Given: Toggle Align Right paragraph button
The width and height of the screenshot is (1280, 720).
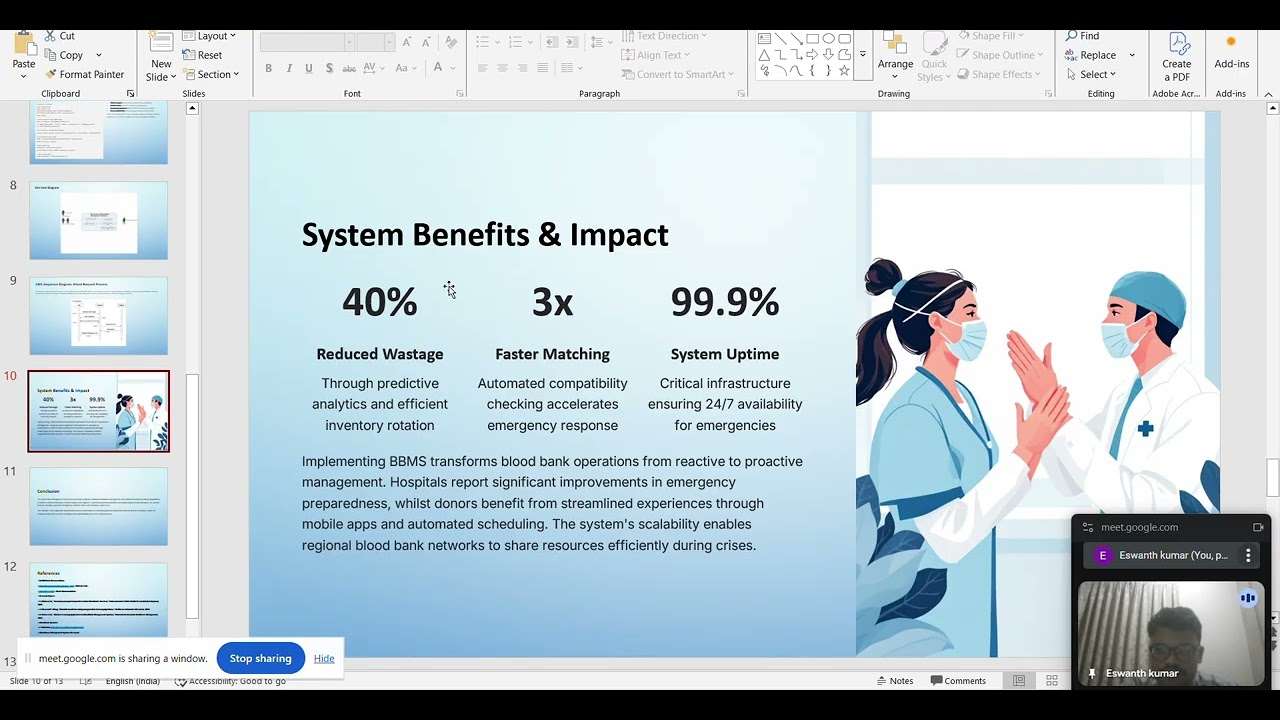Looking at the screenshot, I should click(522, 68).
